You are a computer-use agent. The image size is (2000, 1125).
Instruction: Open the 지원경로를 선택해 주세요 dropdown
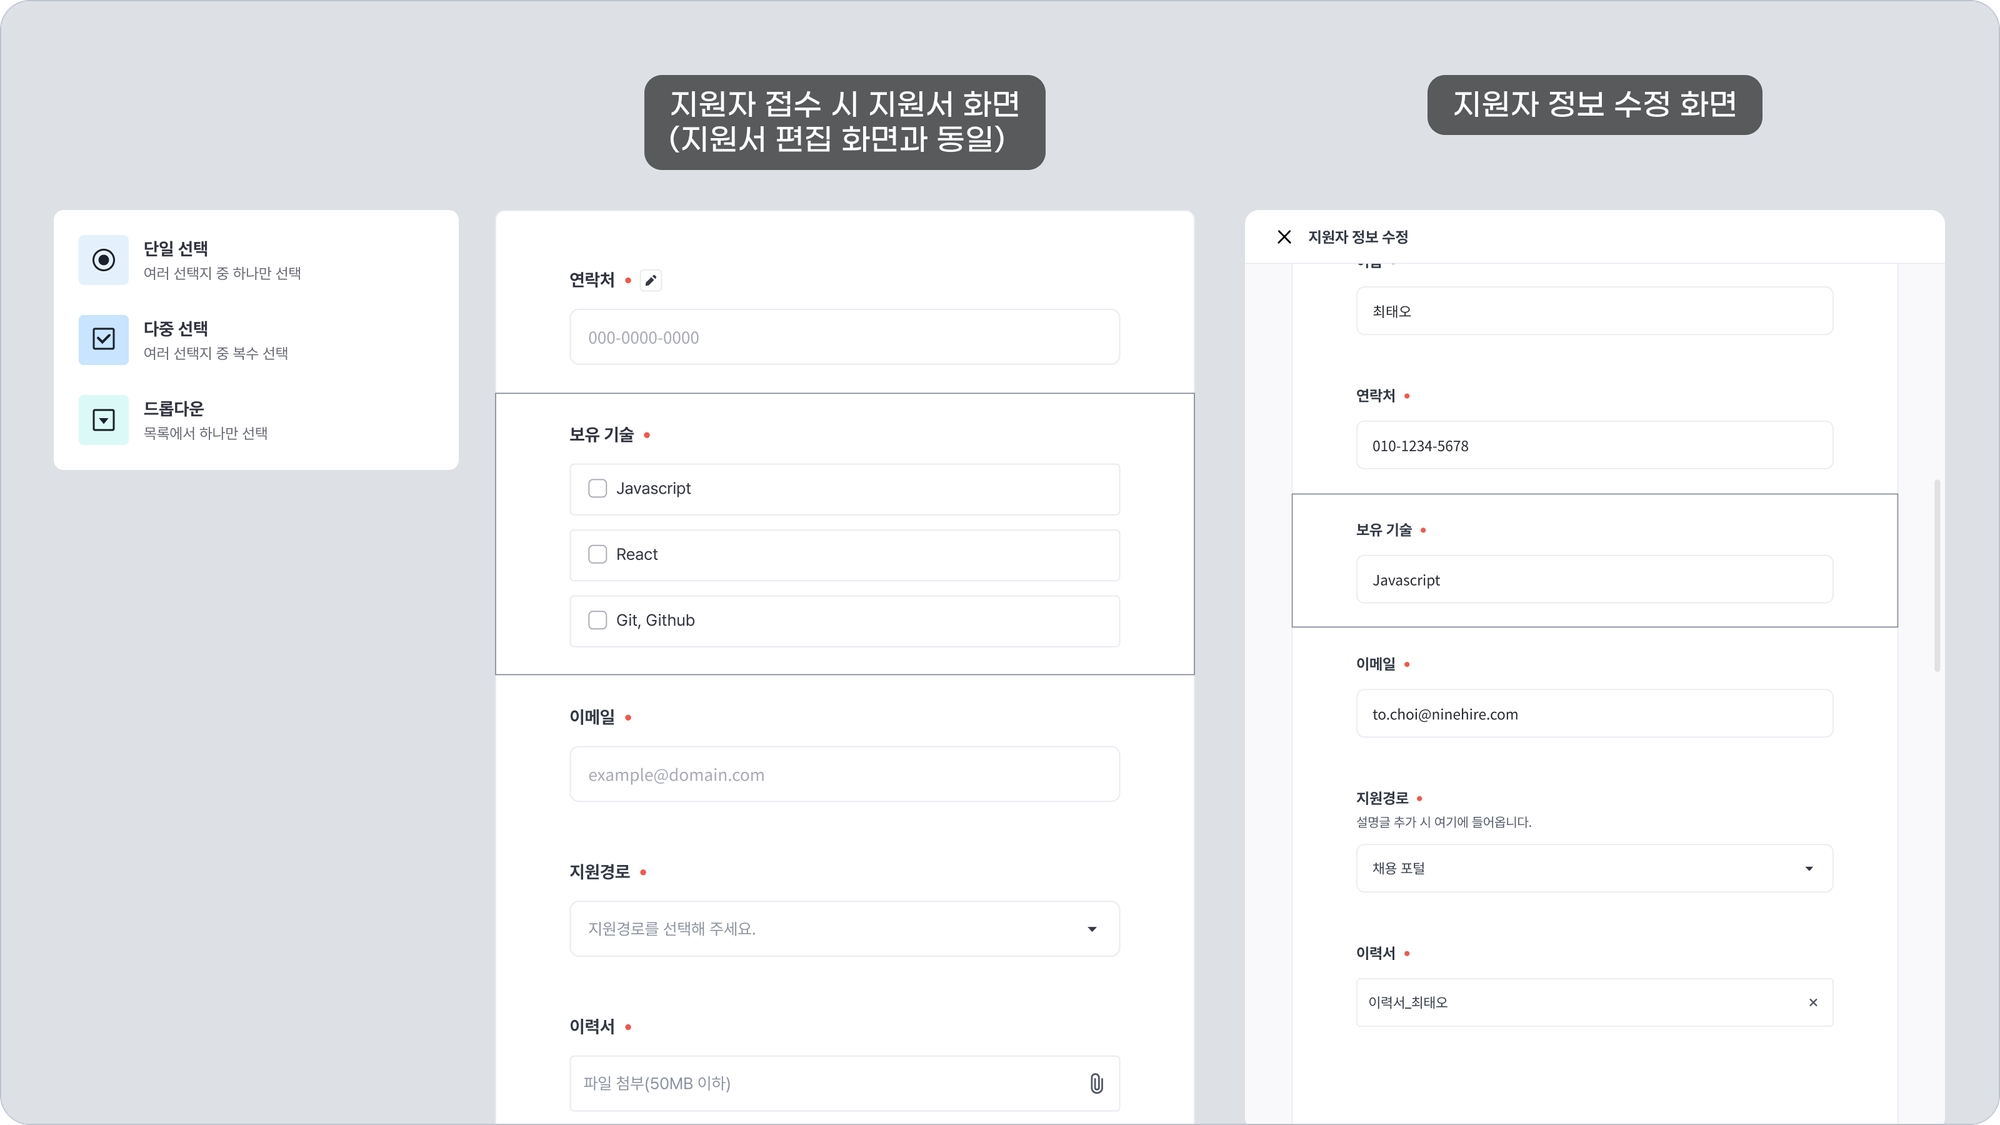844,929
